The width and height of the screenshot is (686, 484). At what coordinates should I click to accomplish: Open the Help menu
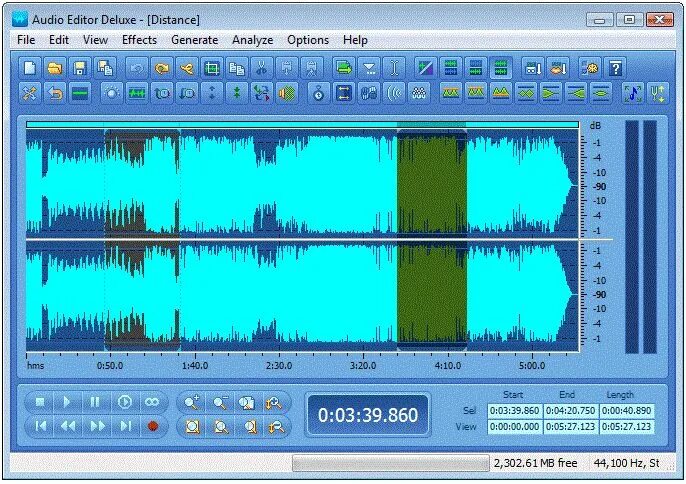coord(355,40)
